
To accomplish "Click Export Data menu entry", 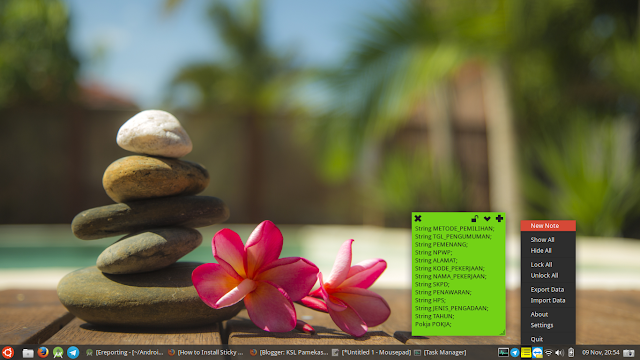I will pos(548,289).
